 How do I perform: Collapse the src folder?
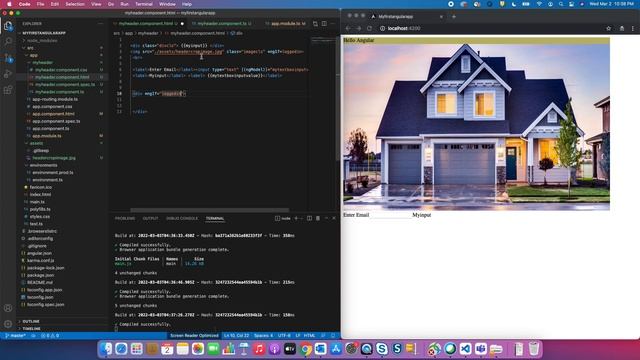click(30, 48)
